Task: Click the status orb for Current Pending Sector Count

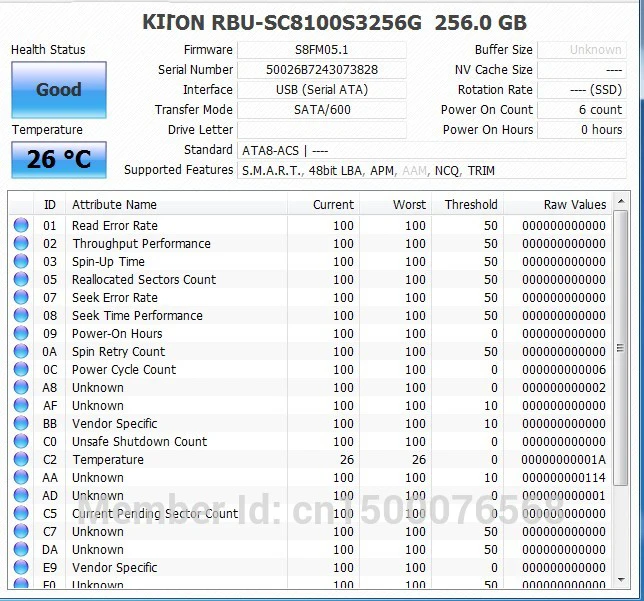Action: click(x=21, y=513)
